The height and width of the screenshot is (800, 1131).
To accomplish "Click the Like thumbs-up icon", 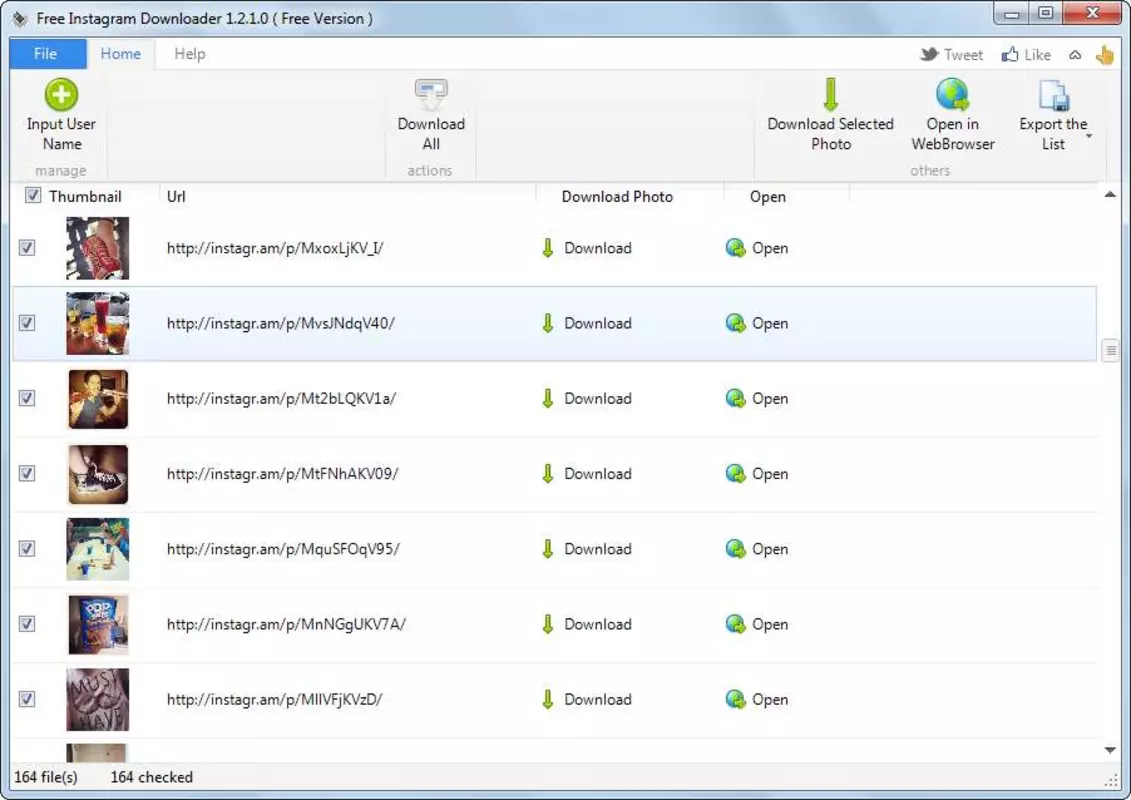I will (x=1010, y=54).
